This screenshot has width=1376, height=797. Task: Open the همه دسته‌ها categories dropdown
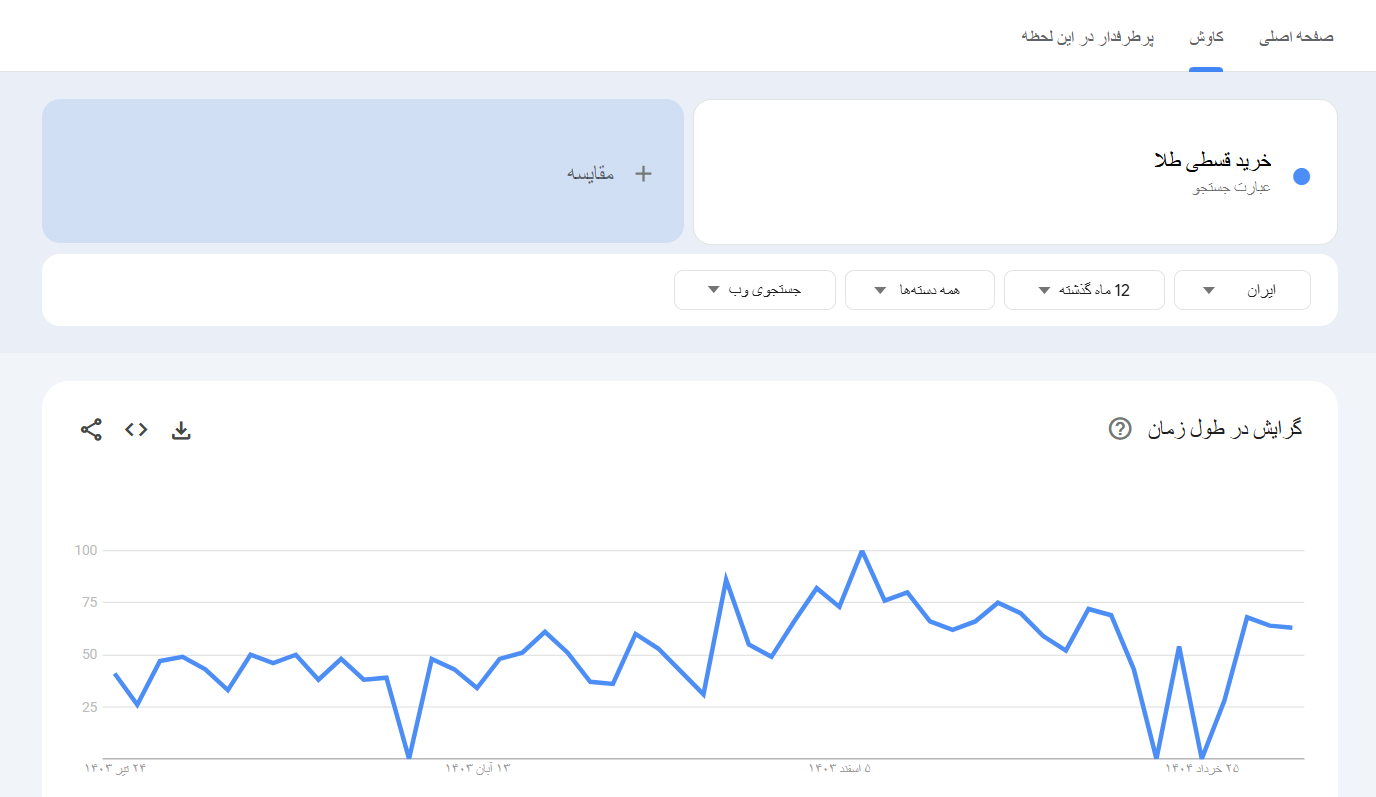point(919,289)
